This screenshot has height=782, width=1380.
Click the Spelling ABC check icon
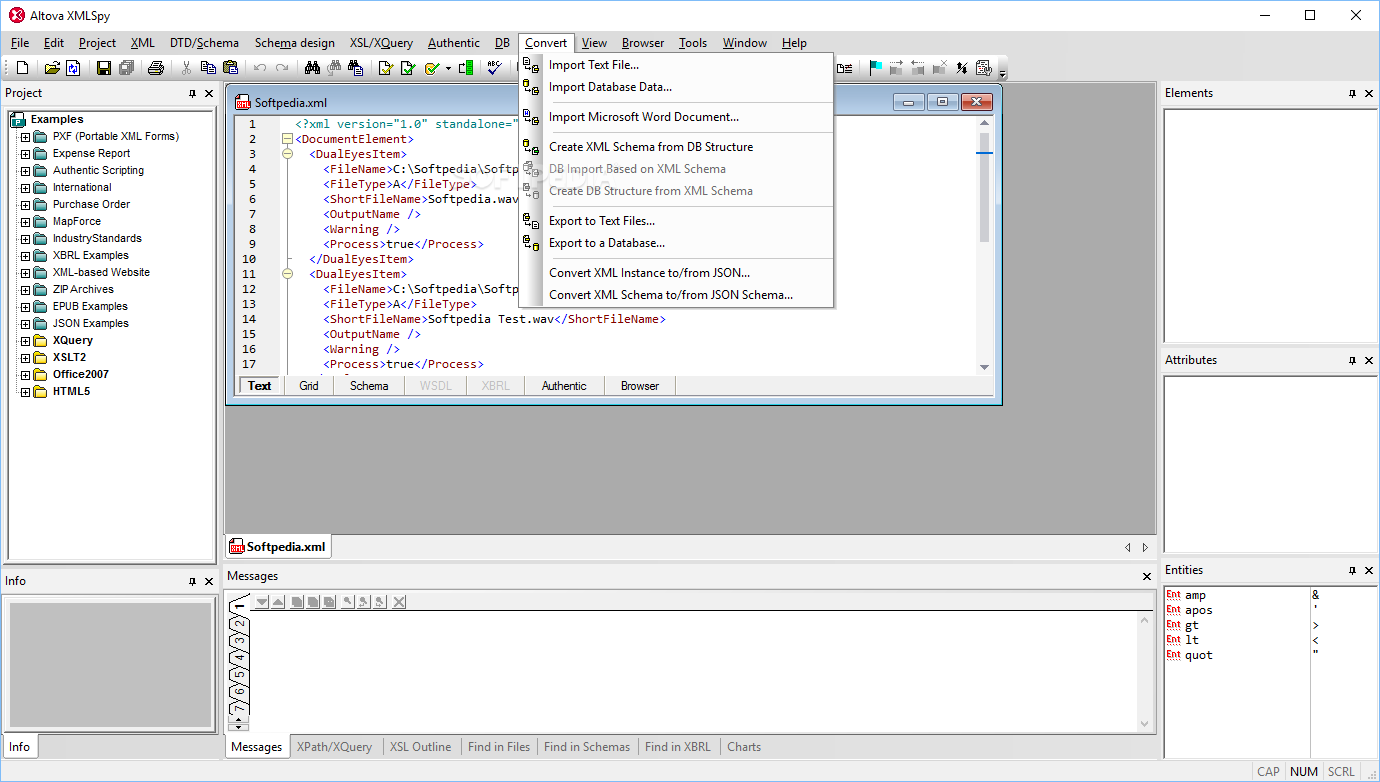pos(494,68)
